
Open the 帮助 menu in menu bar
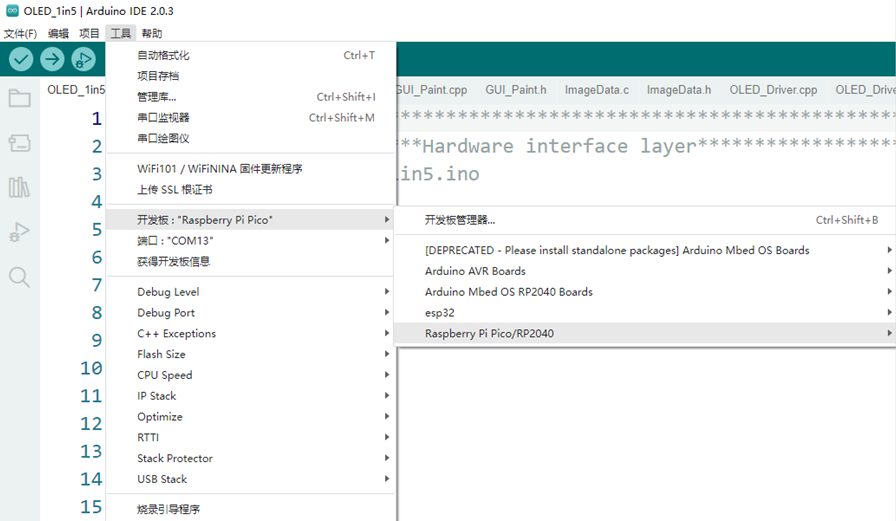coord(151,33)
